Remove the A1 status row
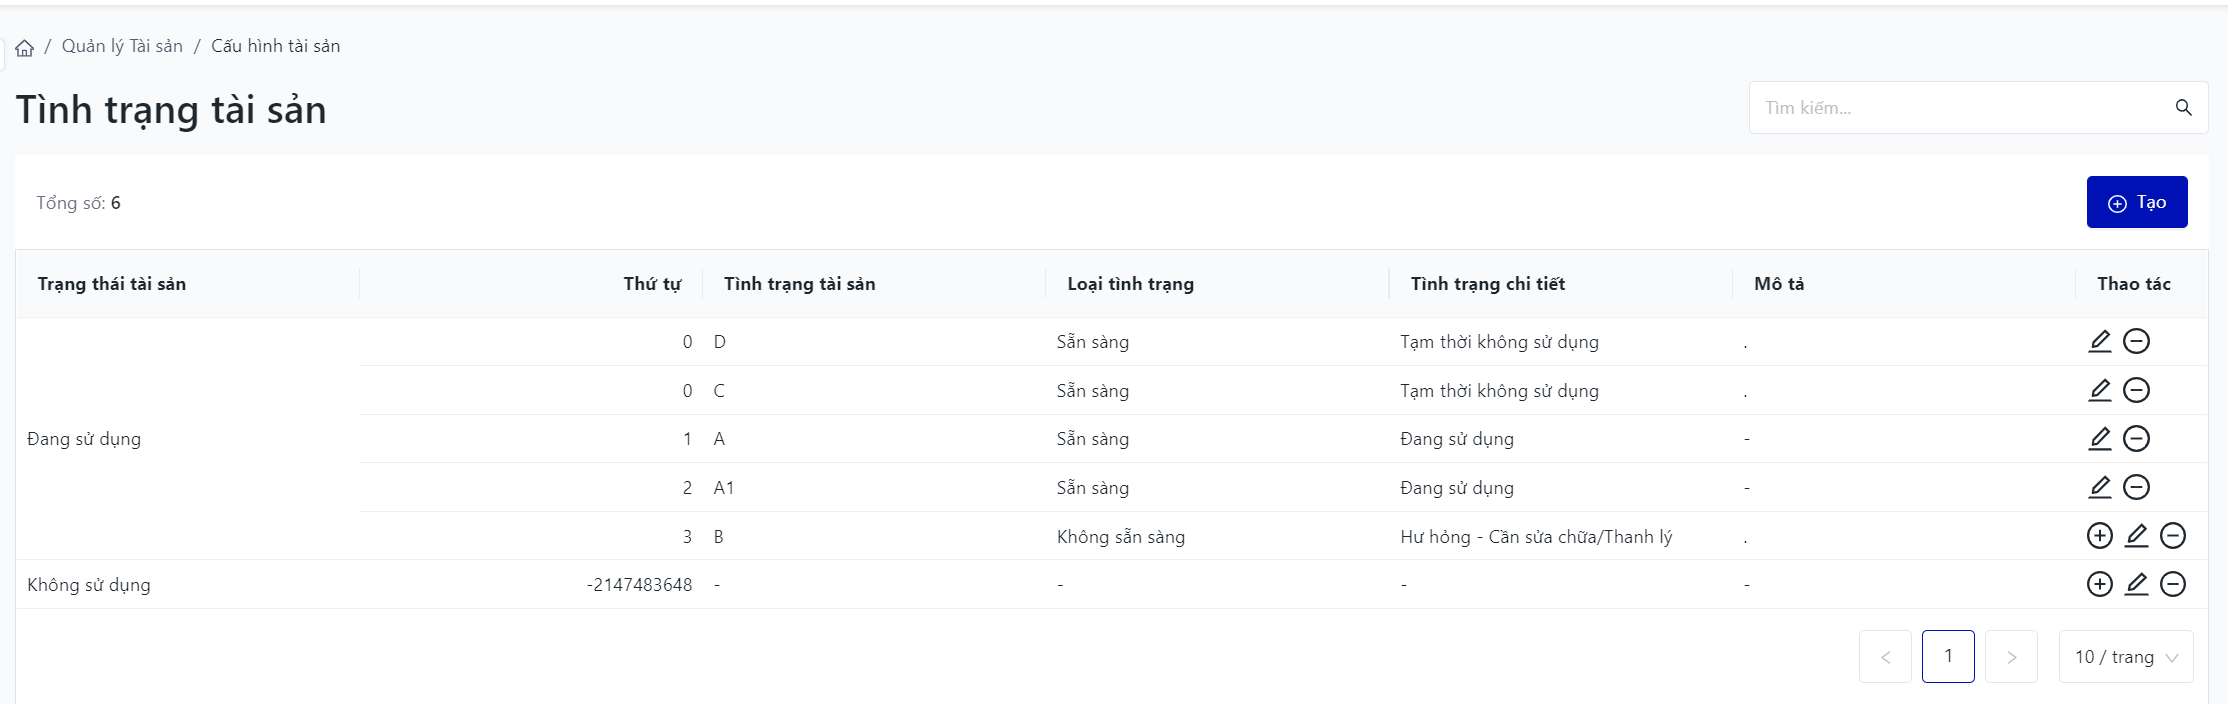 [x=2136, y=487]
